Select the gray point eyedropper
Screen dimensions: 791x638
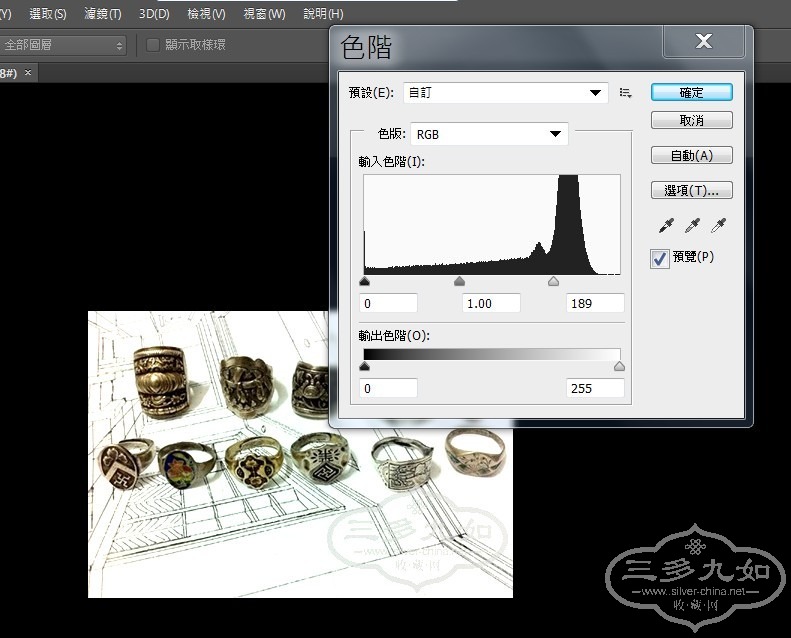tap(692, 227)
